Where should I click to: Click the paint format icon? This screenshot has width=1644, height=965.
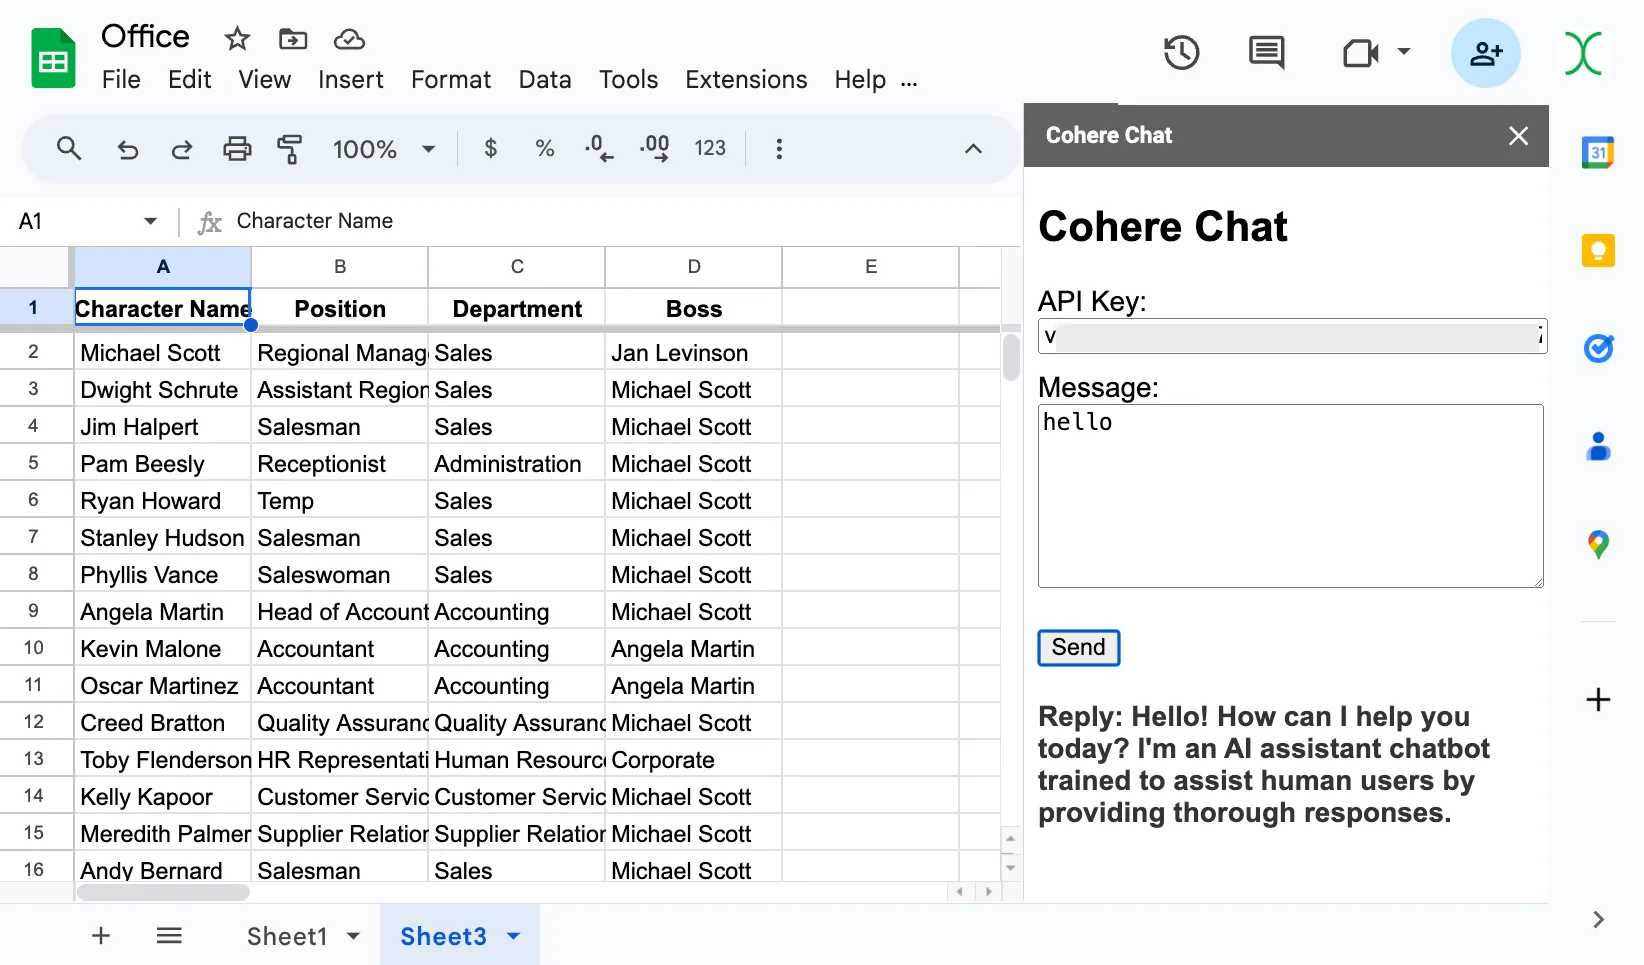(290, 149)
